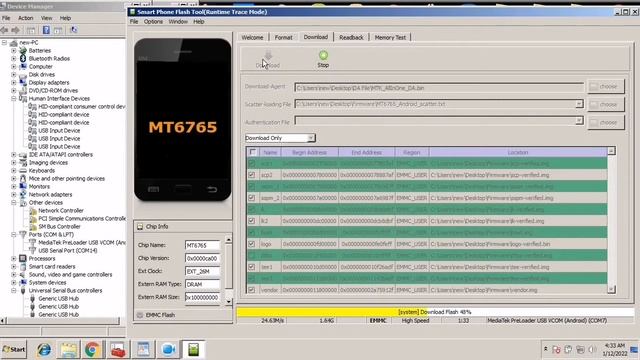The height and width of the screenshot is (360, 640).
Task: Toggle the select-all checkbox in table header
Action: 253,152
